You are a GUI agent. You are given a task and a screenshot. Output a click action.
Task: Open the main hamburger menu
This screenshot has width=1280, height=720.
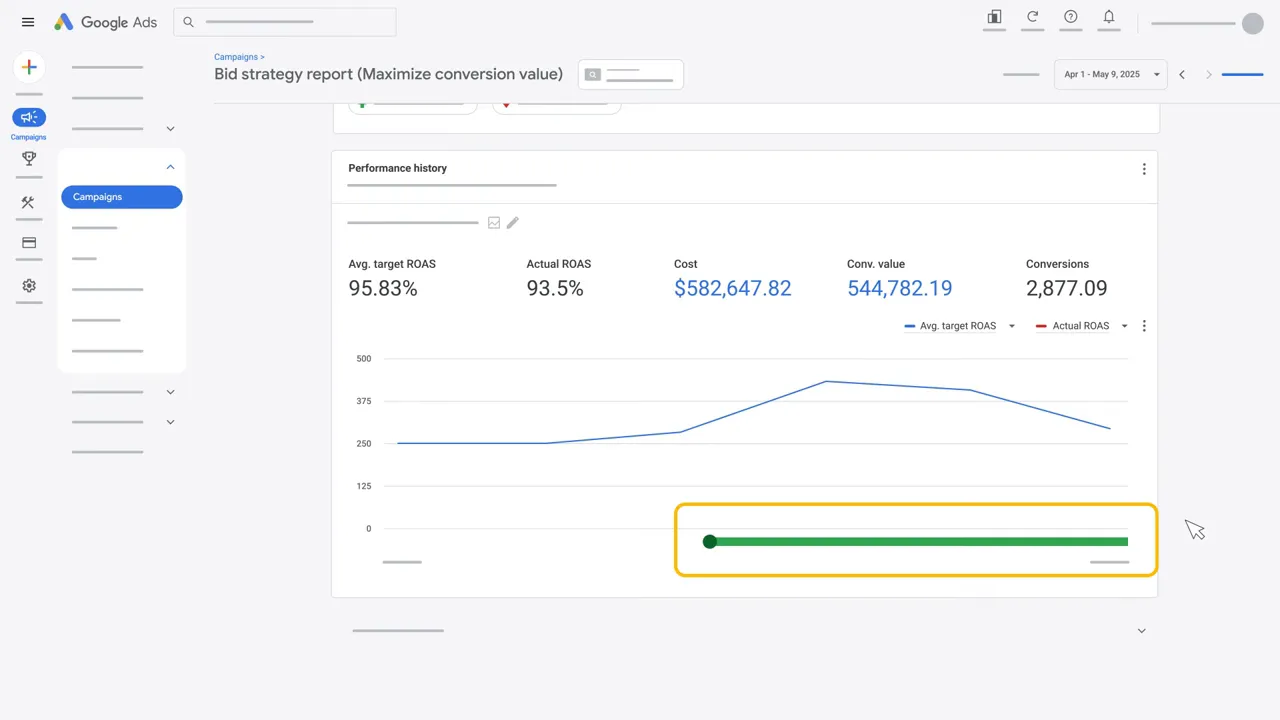click(x=28, y=22)
